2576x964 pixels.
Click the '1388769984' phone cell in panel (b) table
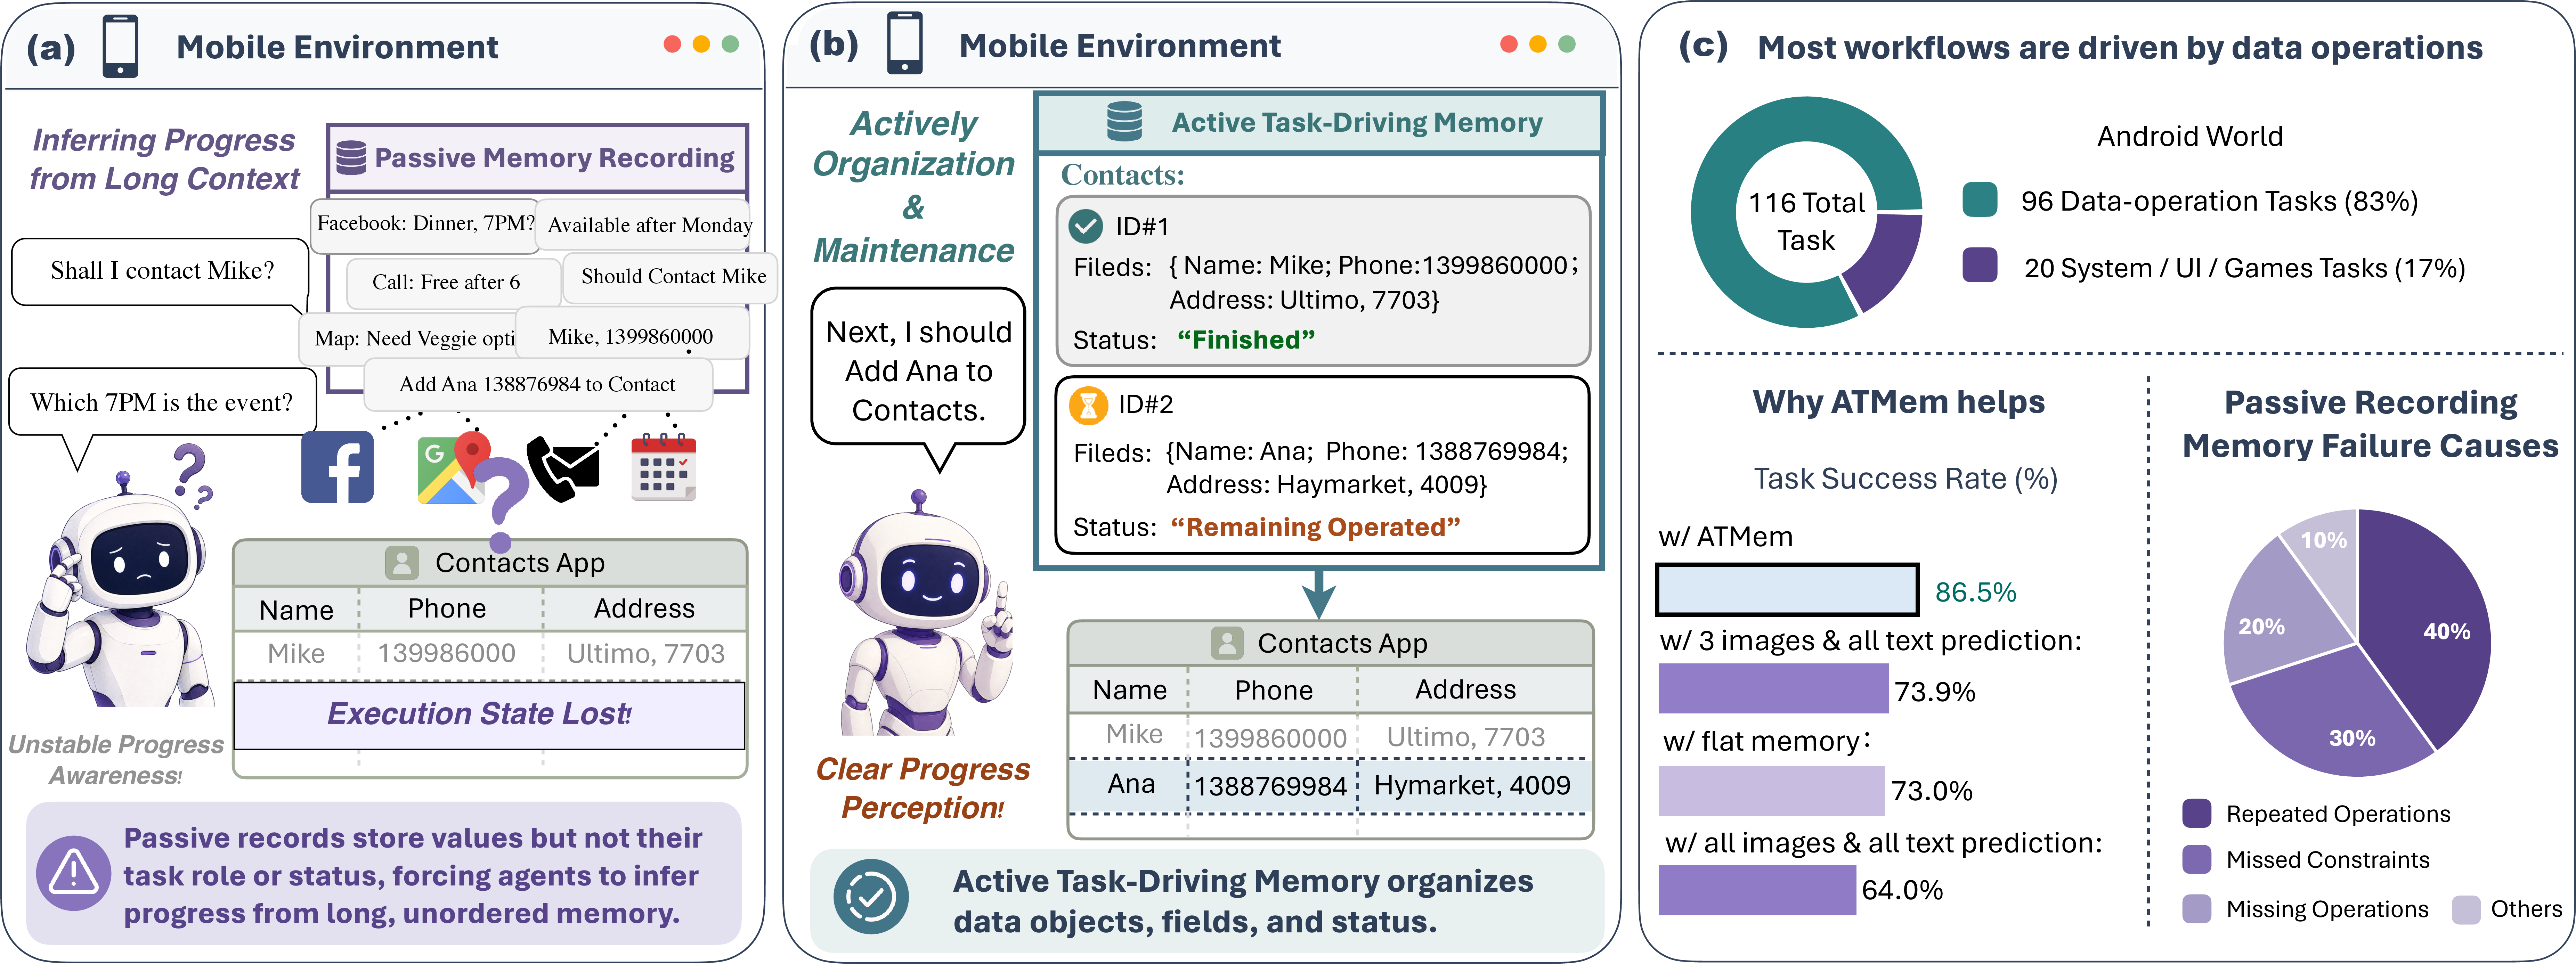(x=1271, y=786)
